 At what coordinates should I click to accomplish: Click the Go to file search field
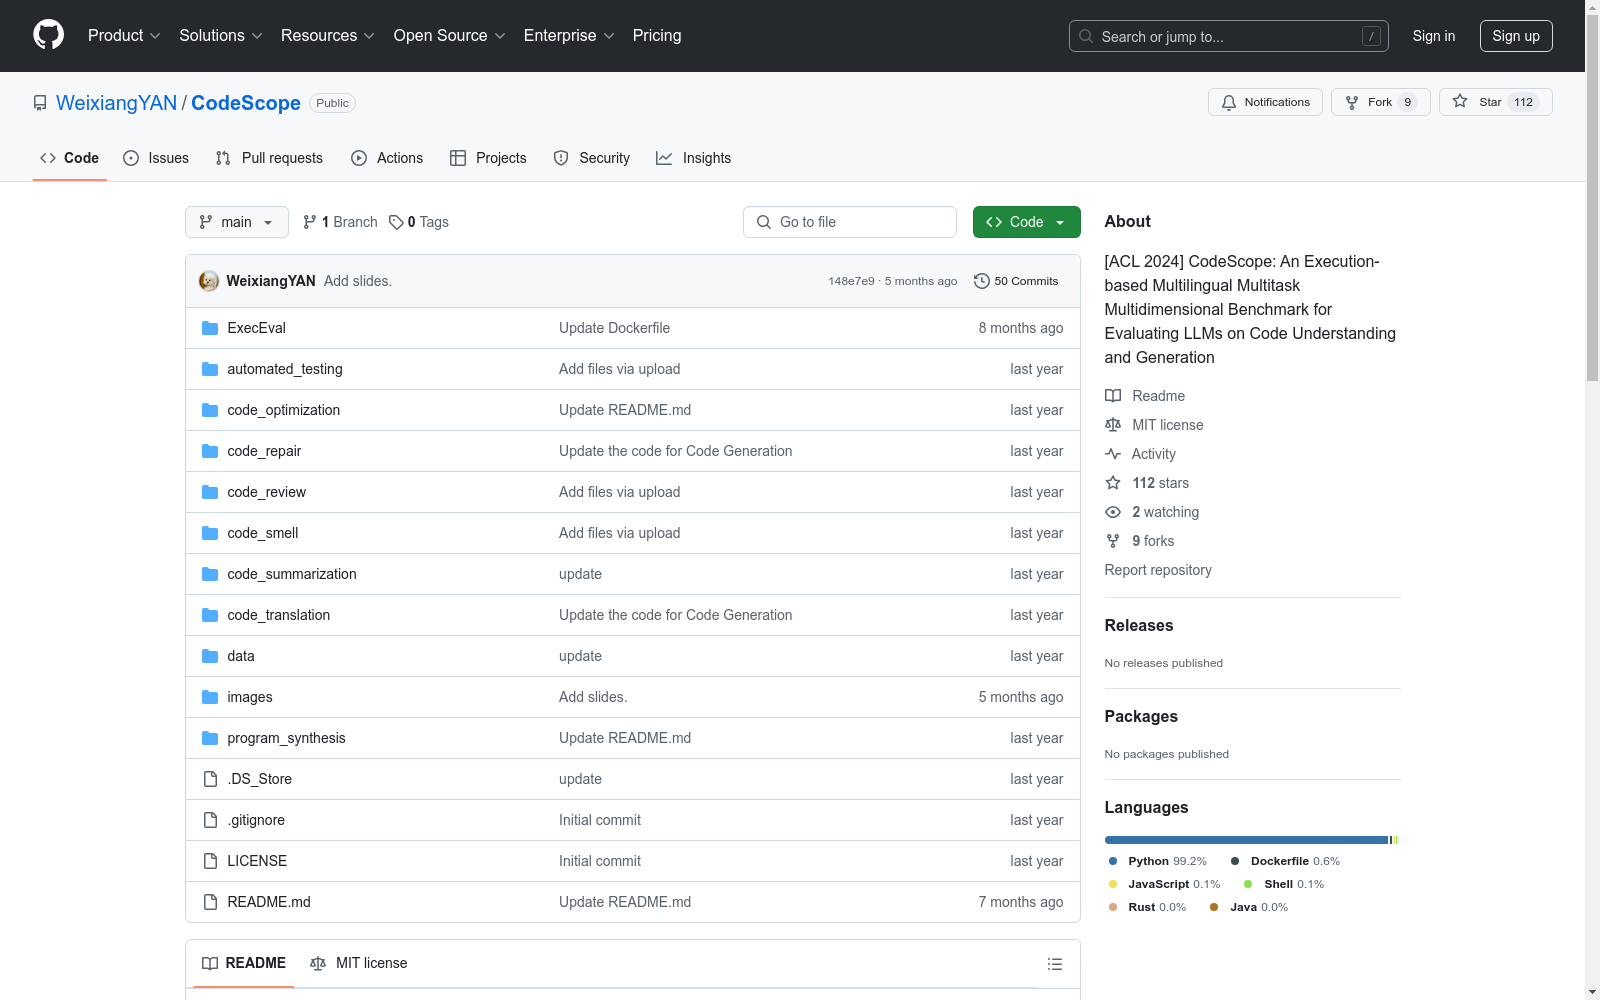tap(850, 222)
